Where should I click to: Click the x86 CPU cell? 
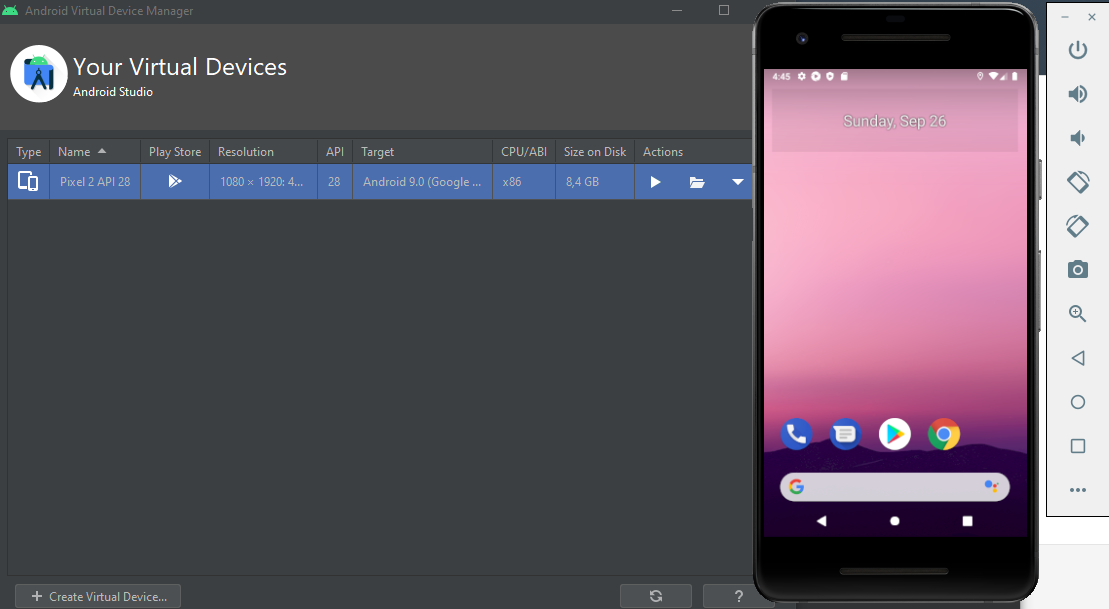click(x=524, y=182)
